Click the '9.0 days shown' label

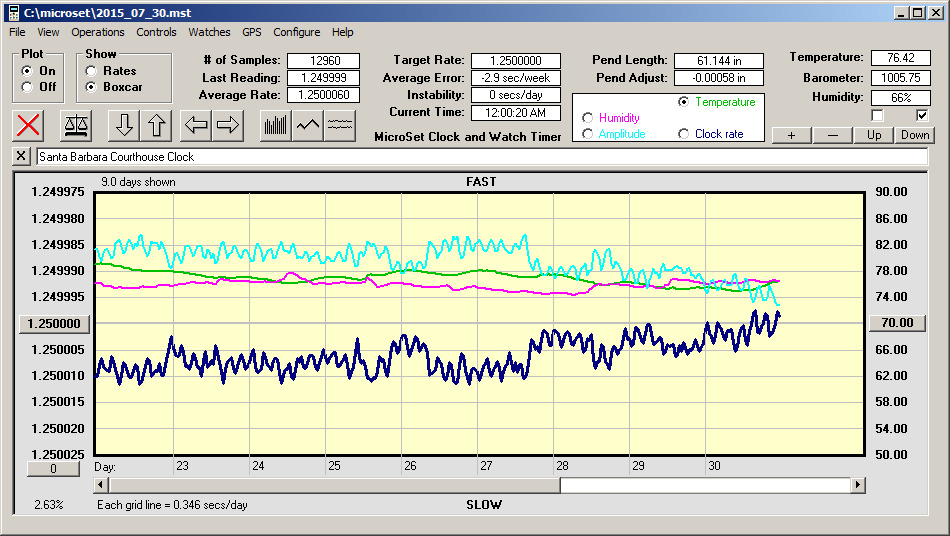tap(138, 182)
